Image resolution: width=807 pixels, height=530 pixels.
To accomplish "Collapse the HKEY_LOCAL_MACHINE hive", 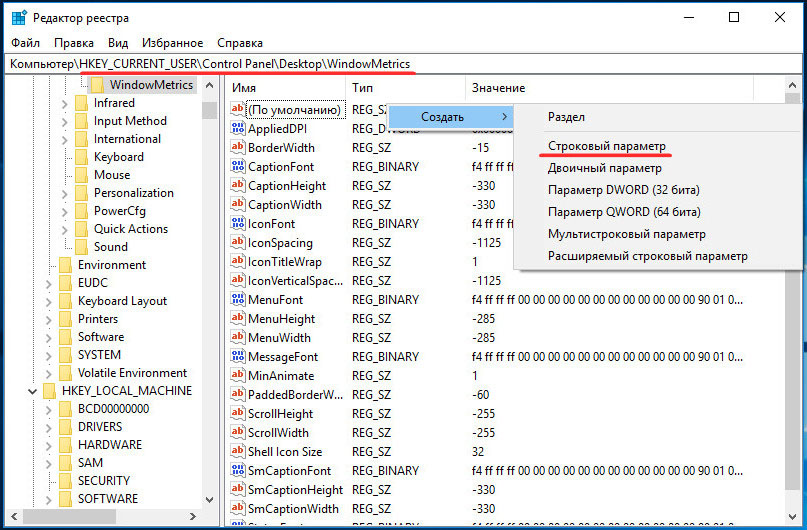I will click(x=32, y=392).
